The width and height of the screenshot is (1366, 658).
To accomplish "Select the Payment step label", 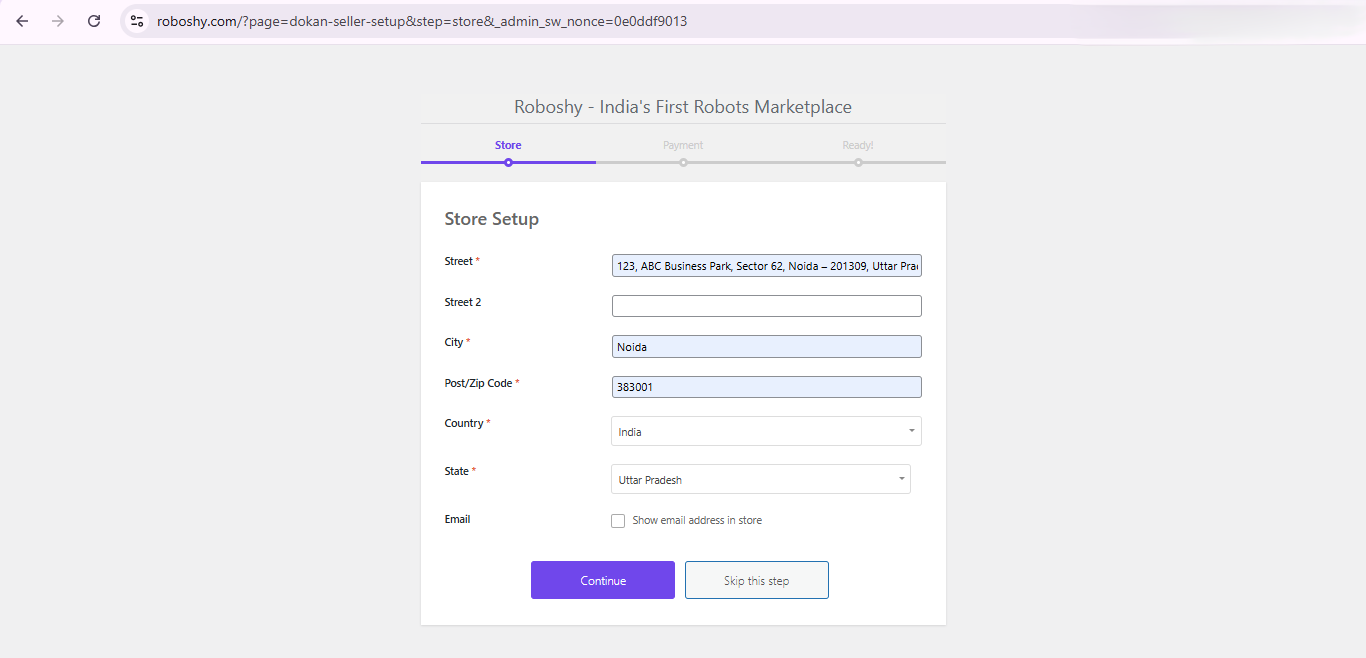I will click(x=683, y=145).
